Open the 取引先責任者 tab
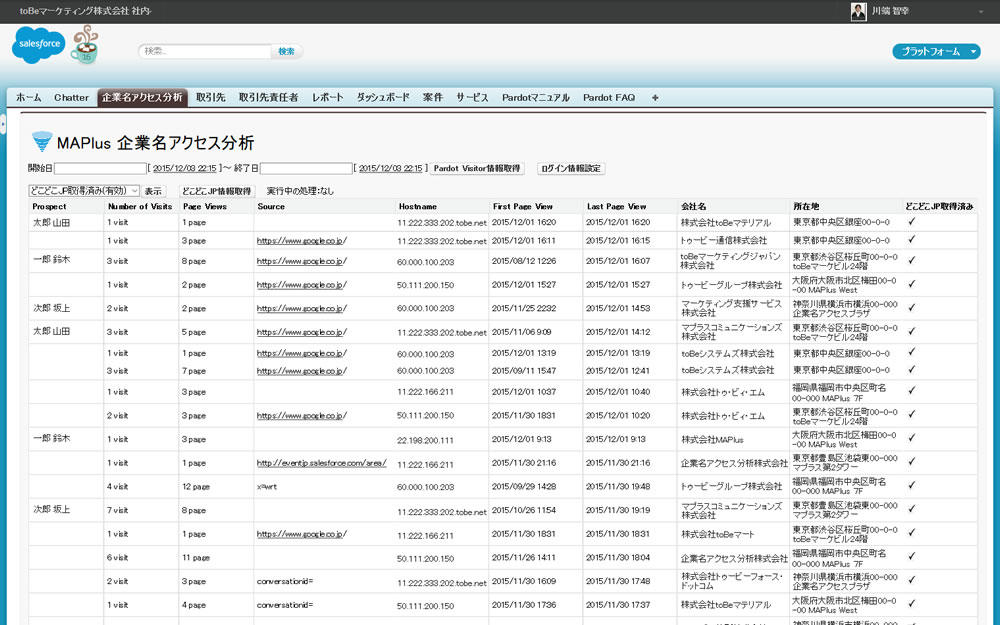Image resolution: width=1000 pixels, height=625 pixels. pos(268,98)
